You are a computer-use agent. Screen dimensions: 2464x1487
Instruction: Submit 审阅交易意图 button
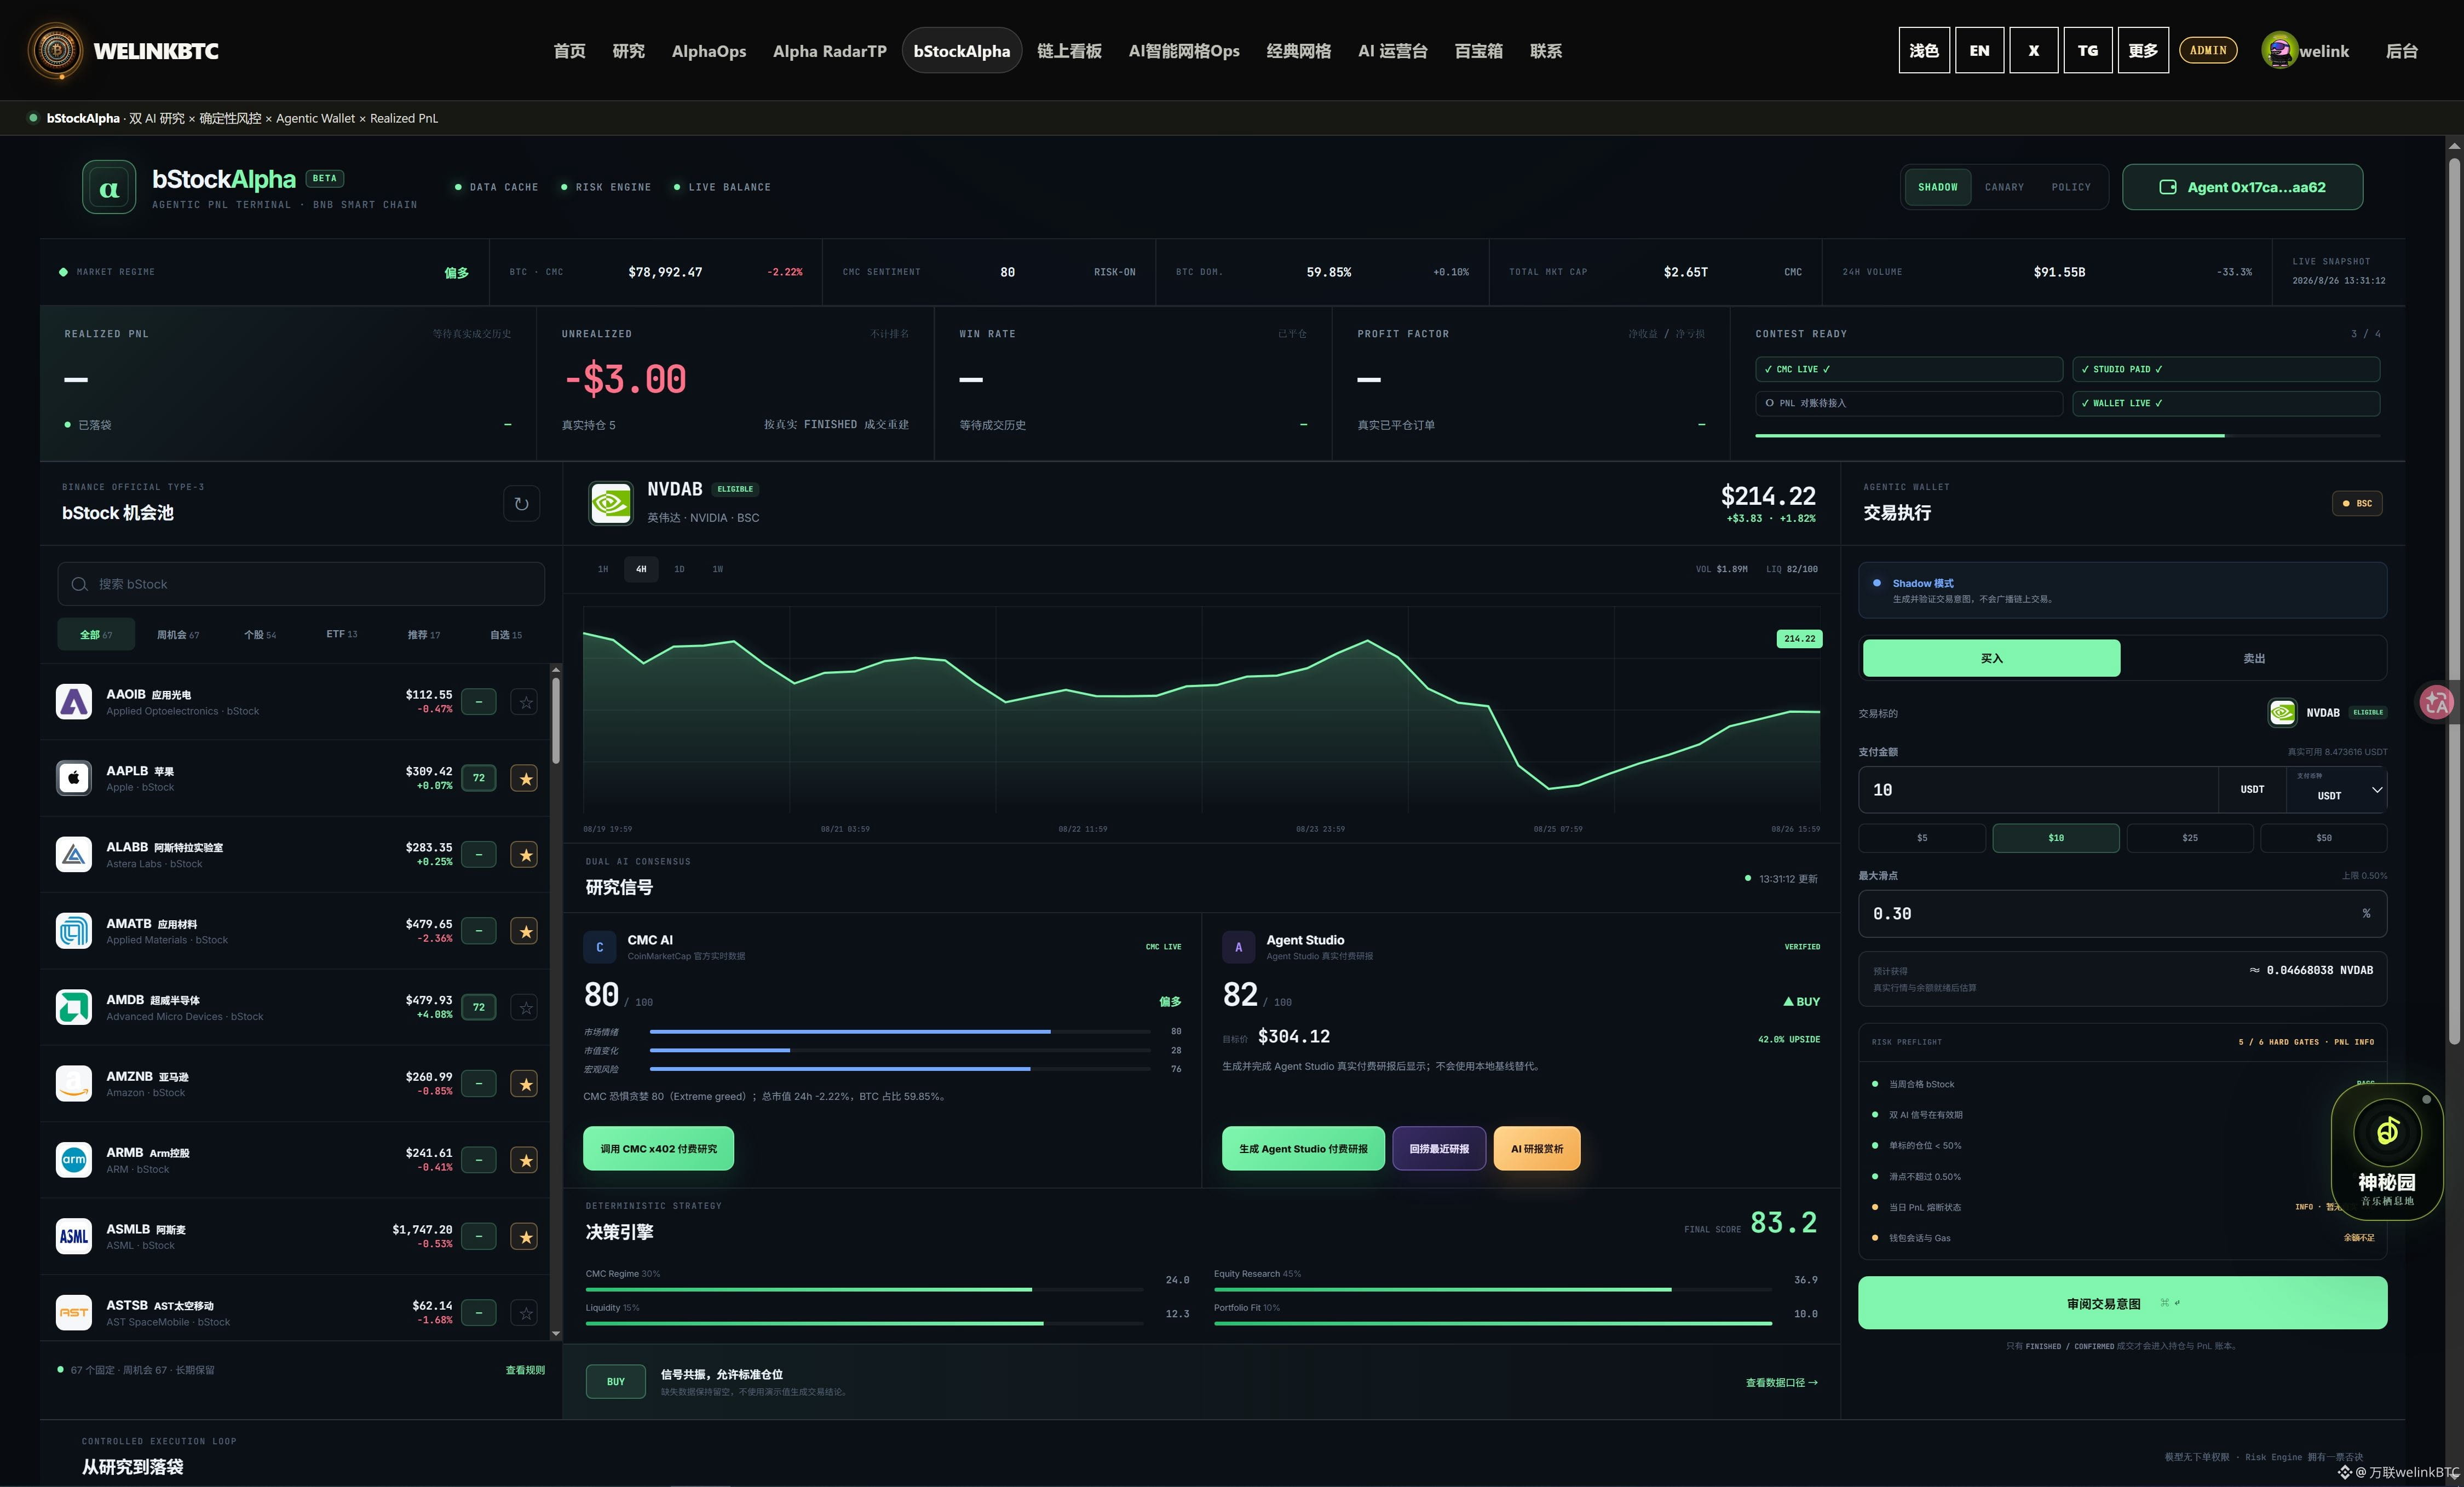[x=2122, y=1303]
